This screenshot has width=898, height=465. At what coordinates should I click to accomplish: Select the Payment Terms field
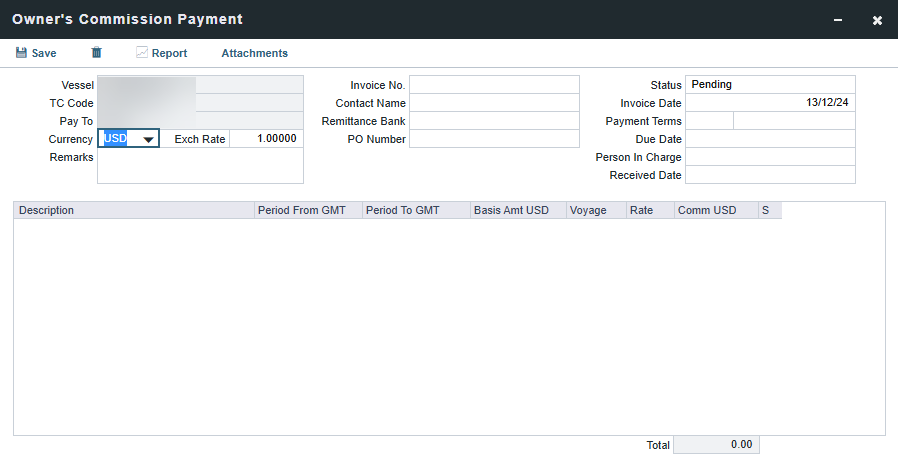pos(710,121)
